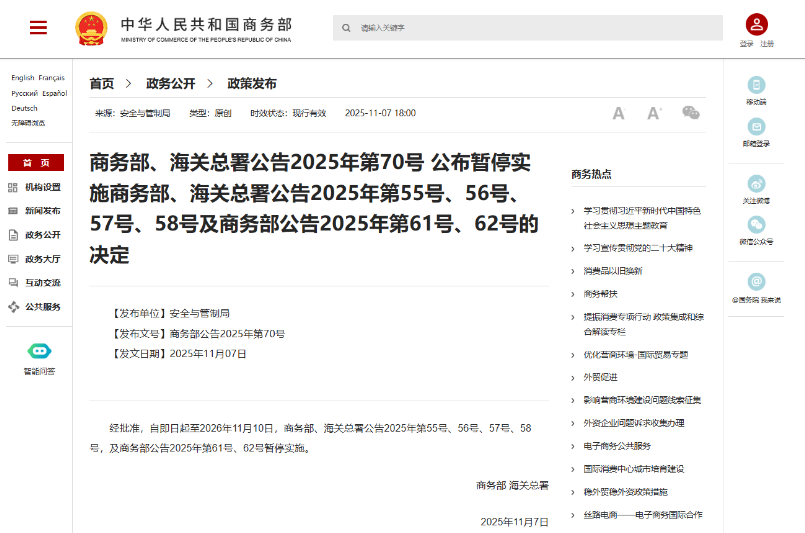Open hot topic 国际消费中心城市培育建设
This screenshot has height=533, width=805.
634,469
